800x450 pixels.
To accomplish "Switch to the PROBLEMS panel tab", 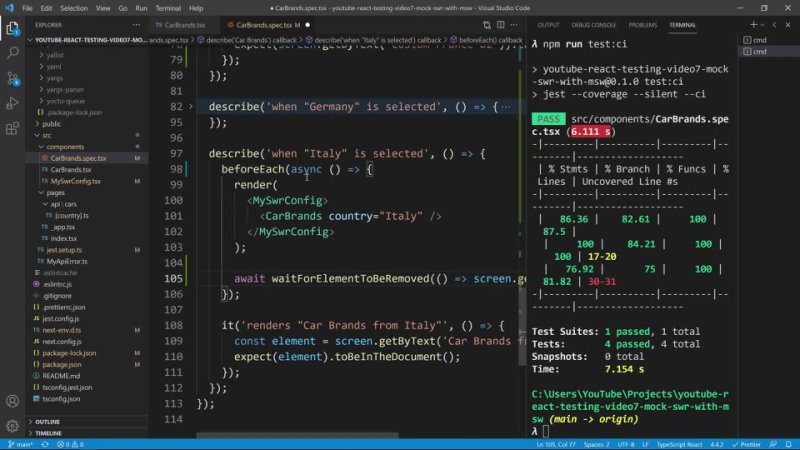I will (x=643, y=24).
